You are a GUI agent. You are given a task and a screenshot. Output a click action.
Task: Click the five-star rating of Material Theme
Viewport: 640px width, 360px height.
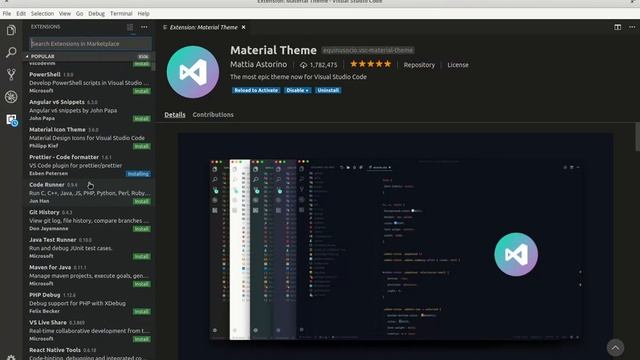(x=371, y=64)
